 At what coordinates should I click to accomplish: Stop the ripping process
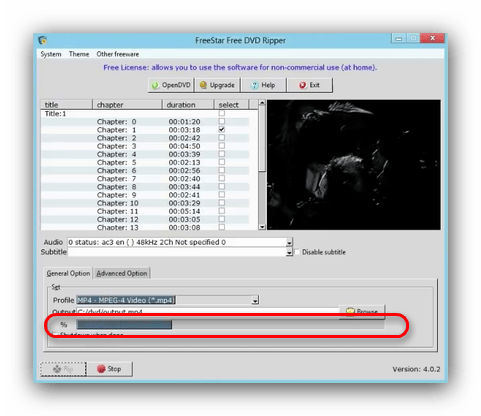pyautogui.click(x=110, y=369)
